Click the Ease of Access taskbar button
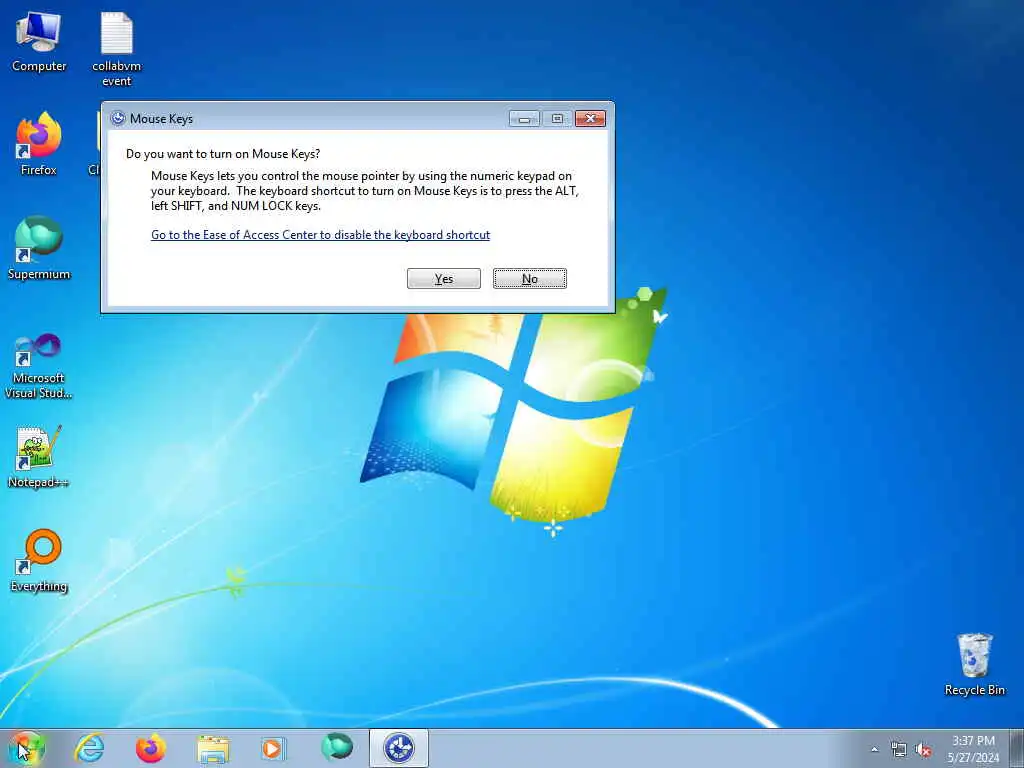 (x=398, y=748)
